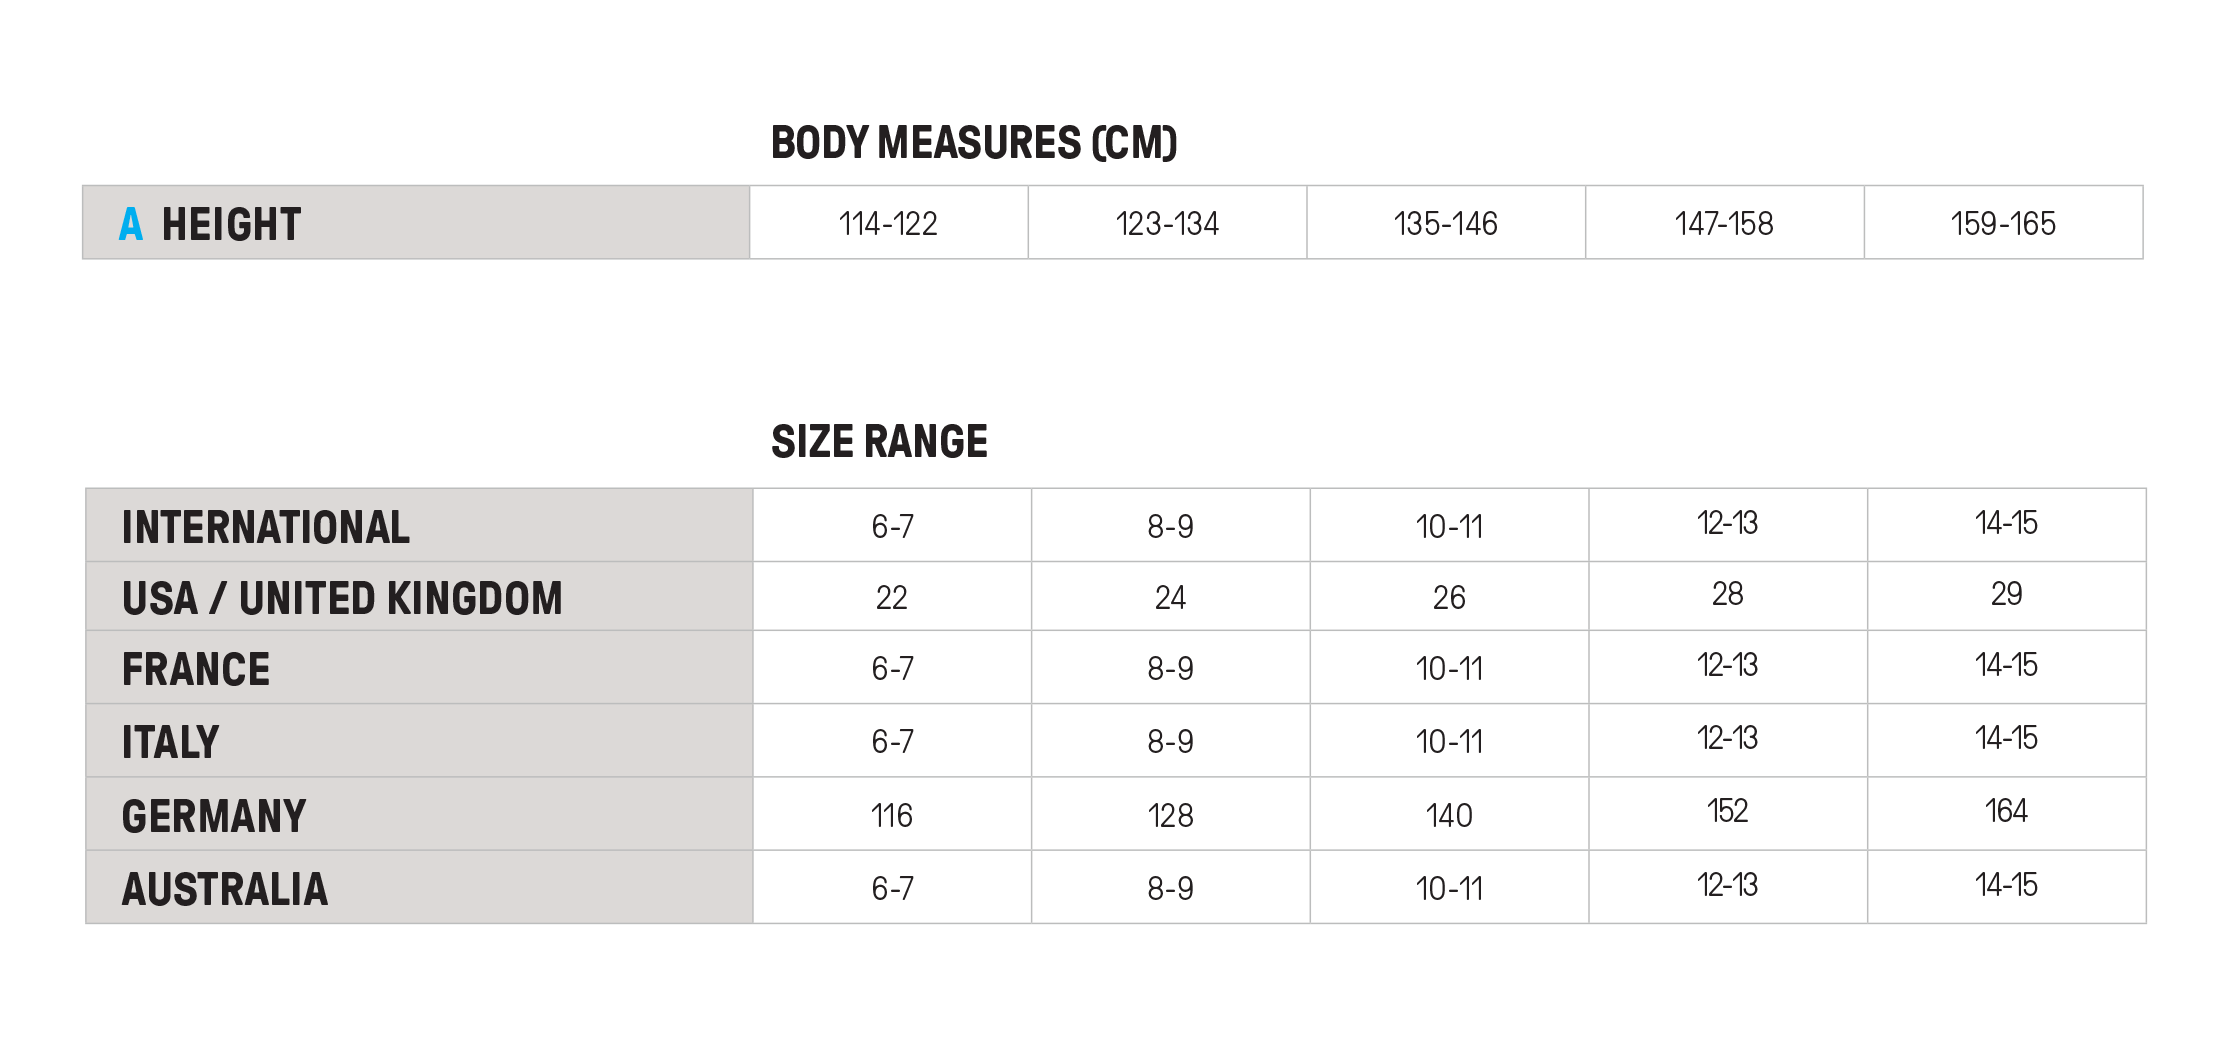Click the Size Range heading

point(879,442)
